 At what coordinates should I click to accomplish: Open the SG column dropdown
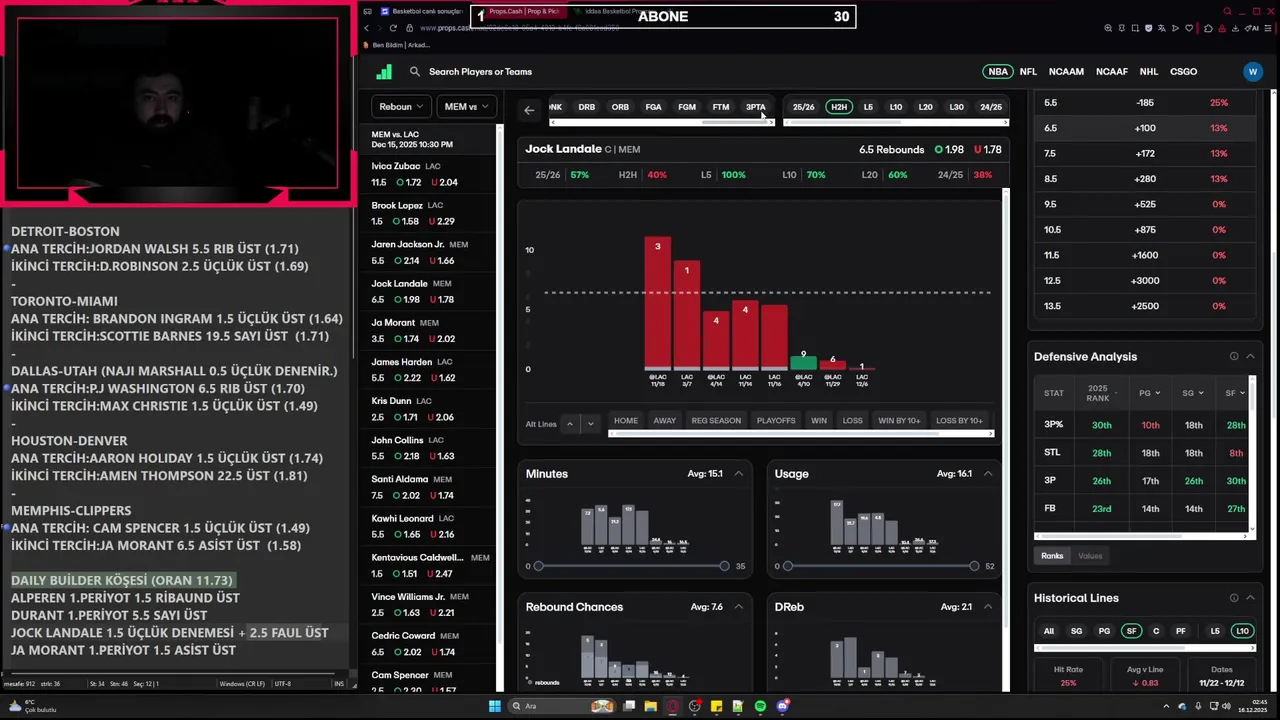tap(1193, 393)
